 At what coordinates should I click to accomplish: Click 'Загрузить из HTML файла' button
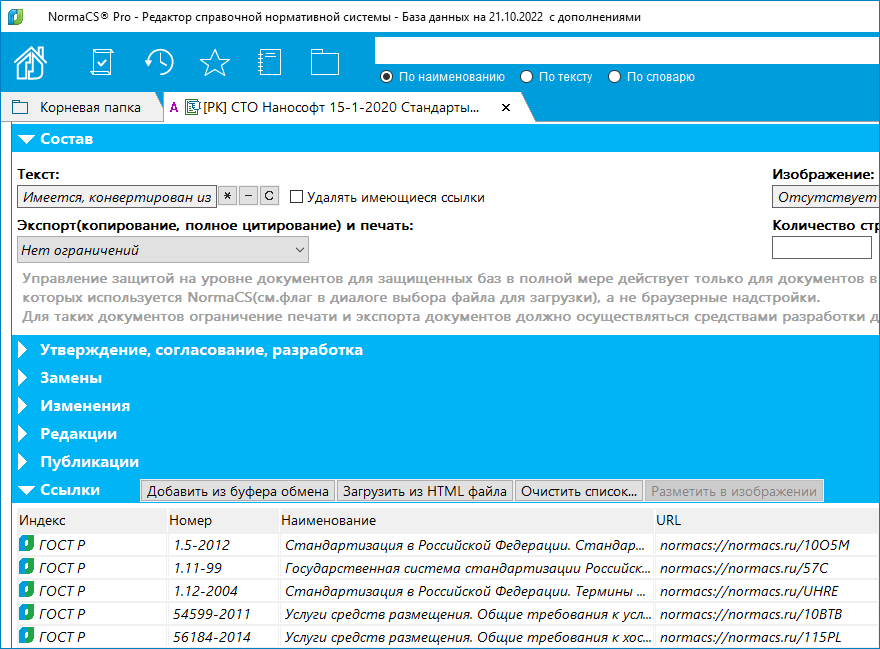tap(425, 491)
